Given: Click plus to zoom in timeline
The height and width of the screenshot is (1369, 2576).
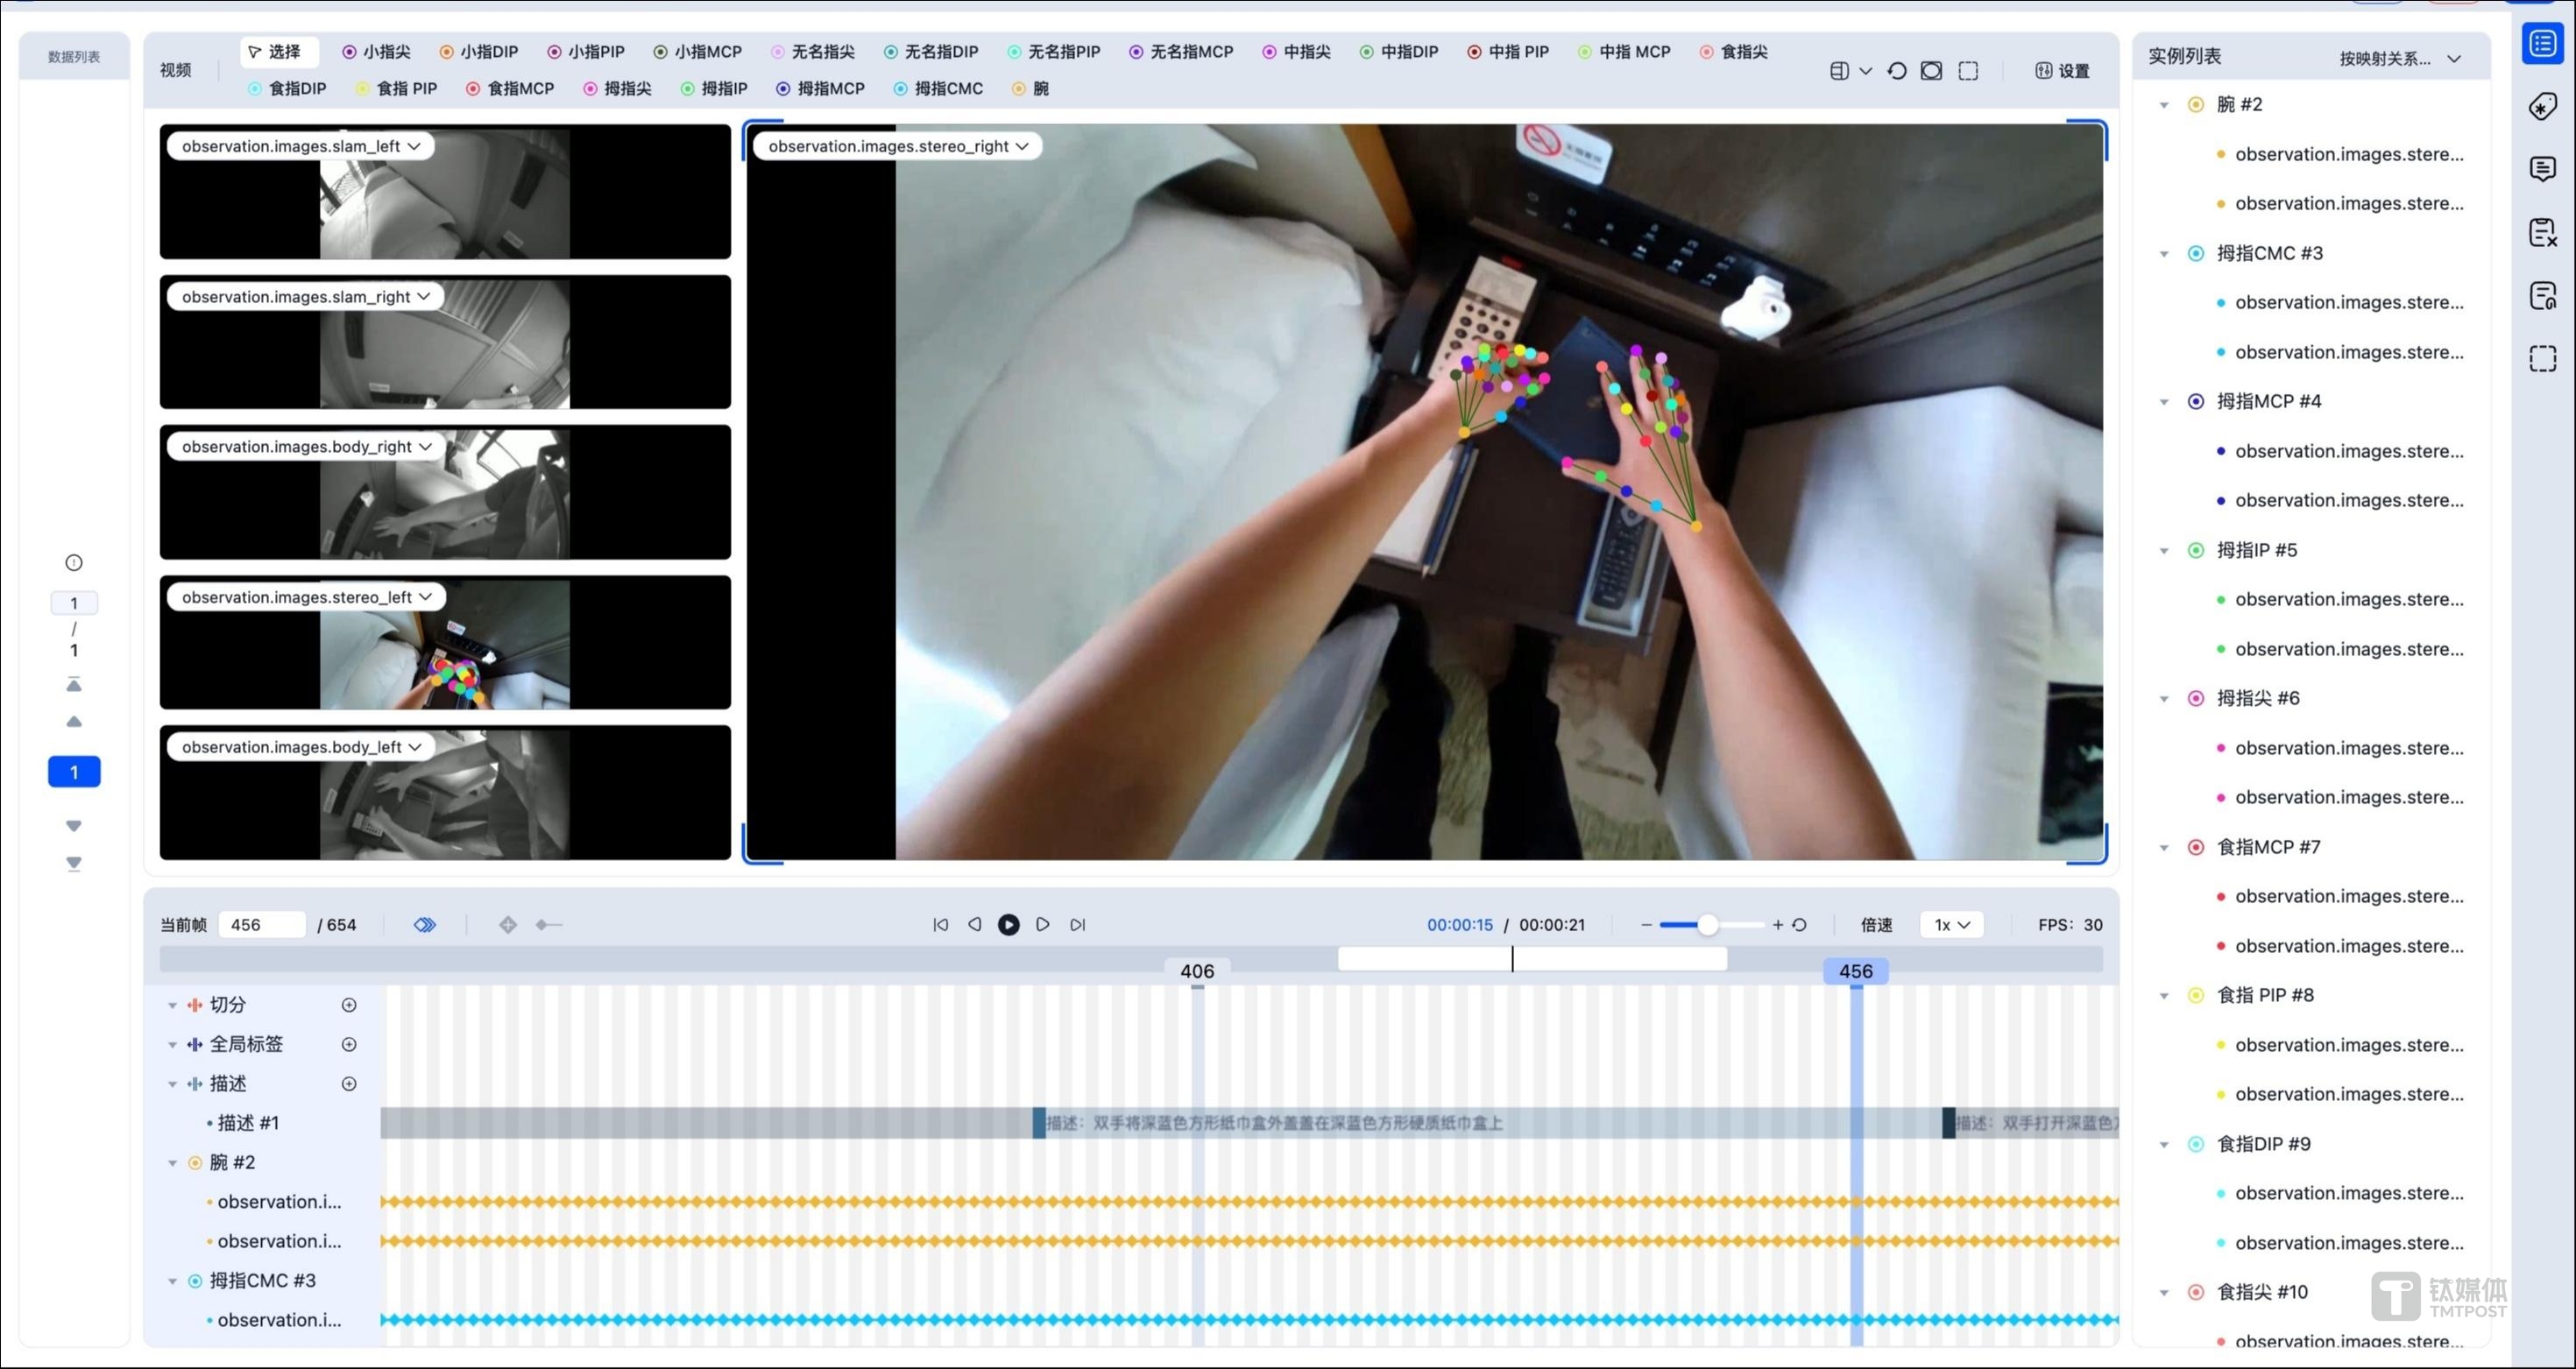Looking at the screenshot, I should pos(1778,925).
